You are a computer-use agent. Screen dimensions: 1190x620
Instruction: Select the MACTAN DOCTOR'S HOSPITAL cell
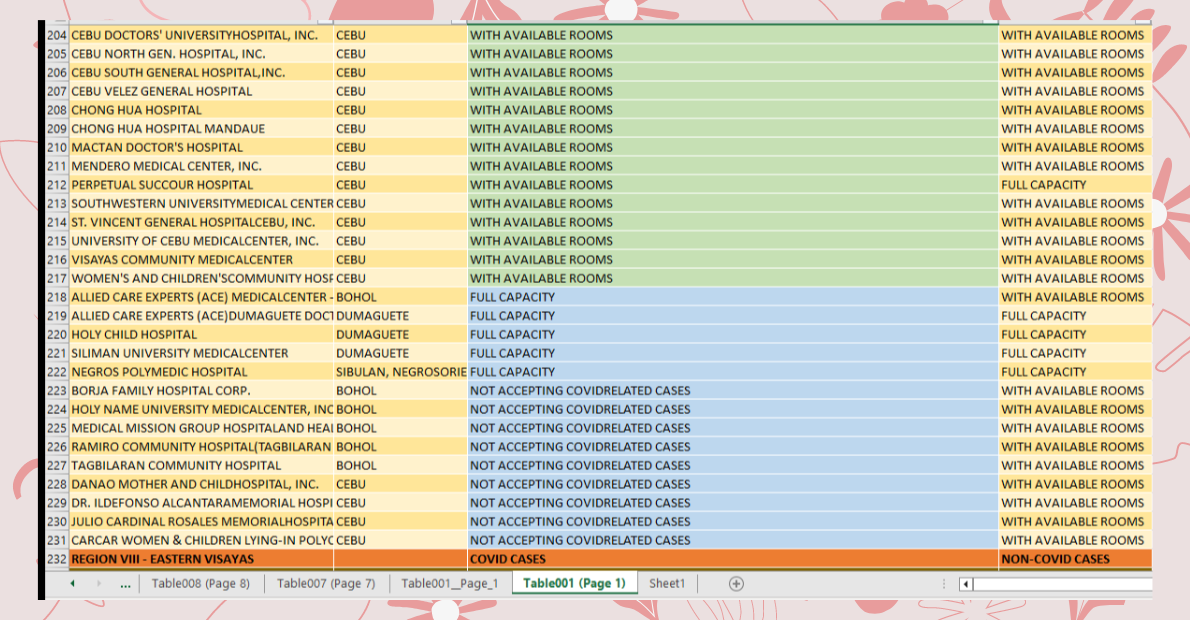[x=201, y=147]
